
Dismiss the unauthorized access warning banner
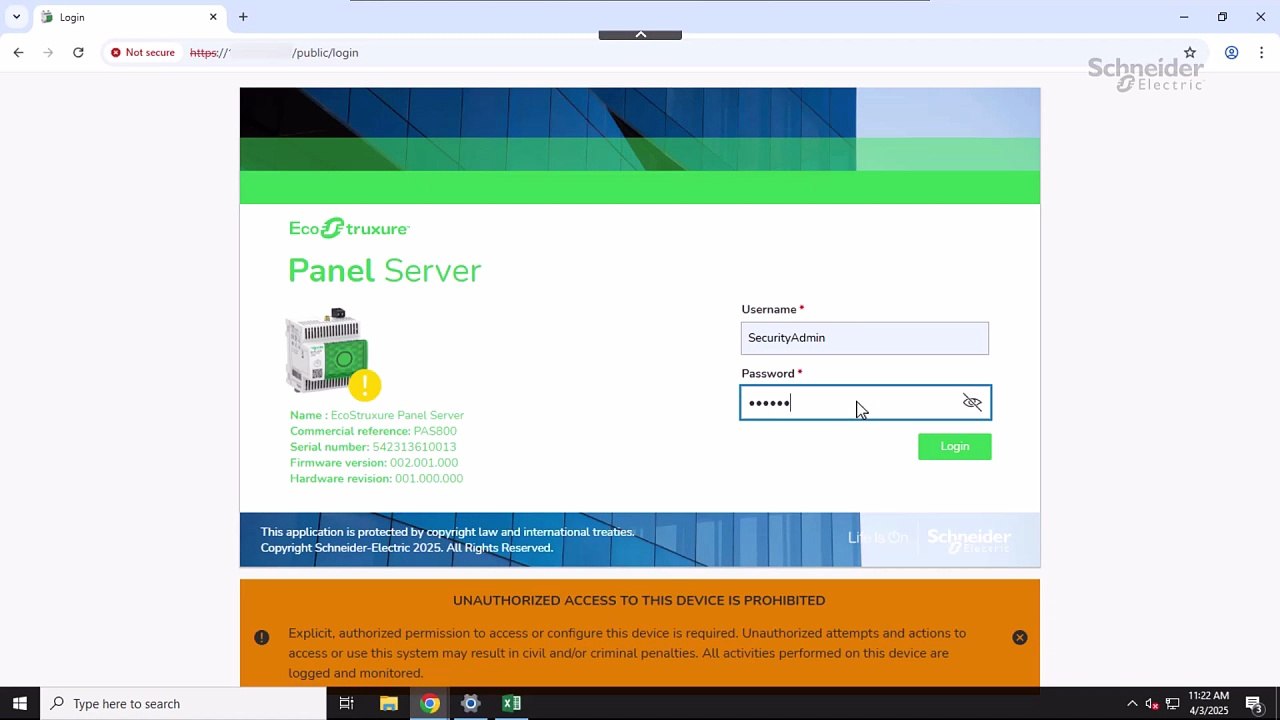coord(1020,637)
